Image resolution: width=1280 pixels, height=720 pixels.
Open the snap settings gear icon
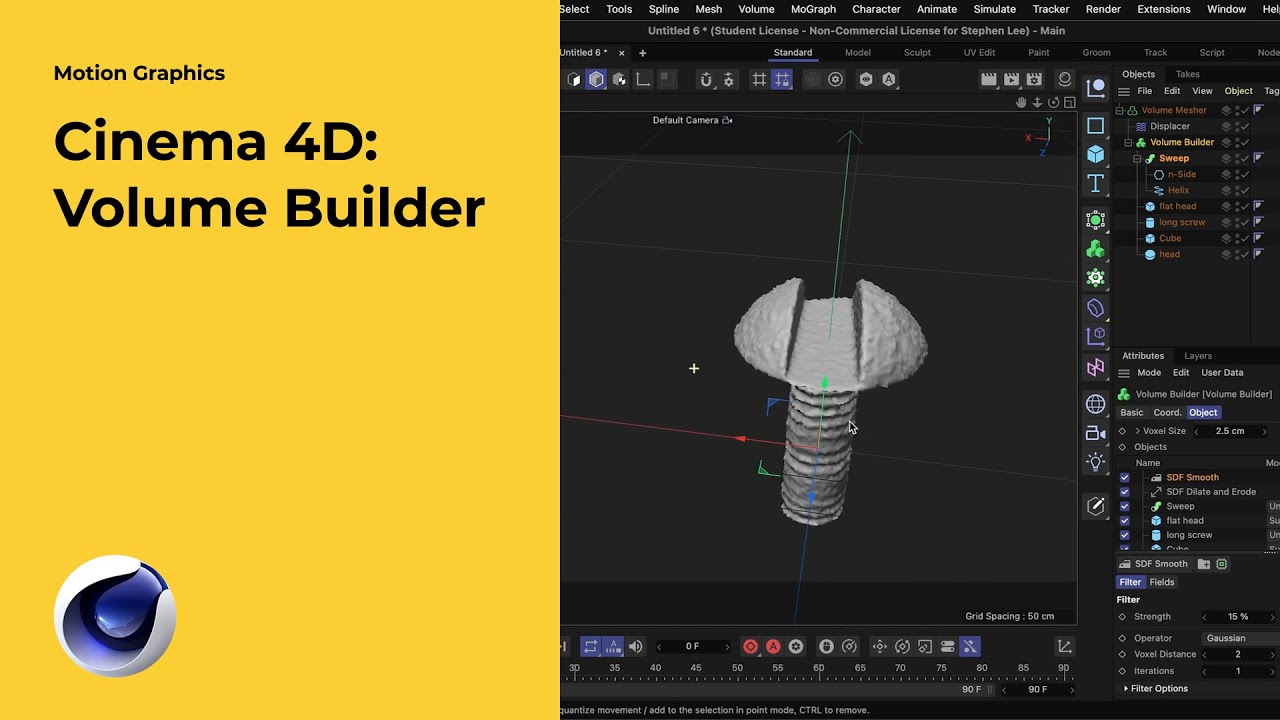pos(728,79)
